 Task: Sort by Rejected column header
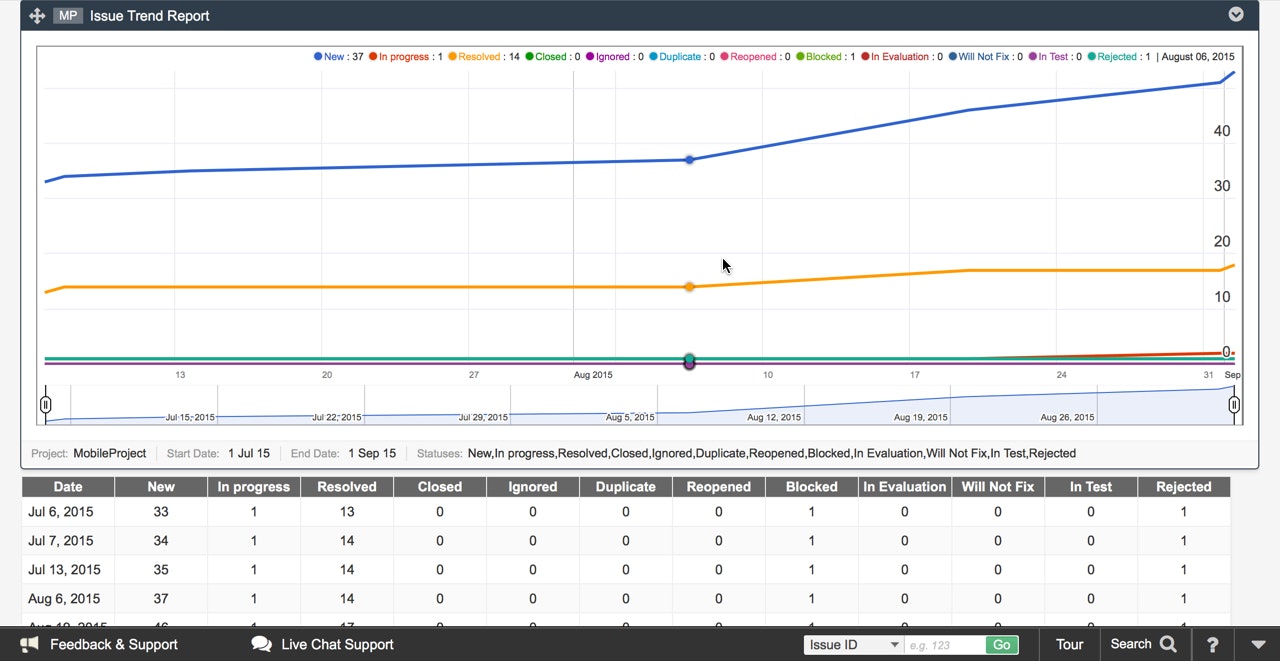coord(1184,487)
